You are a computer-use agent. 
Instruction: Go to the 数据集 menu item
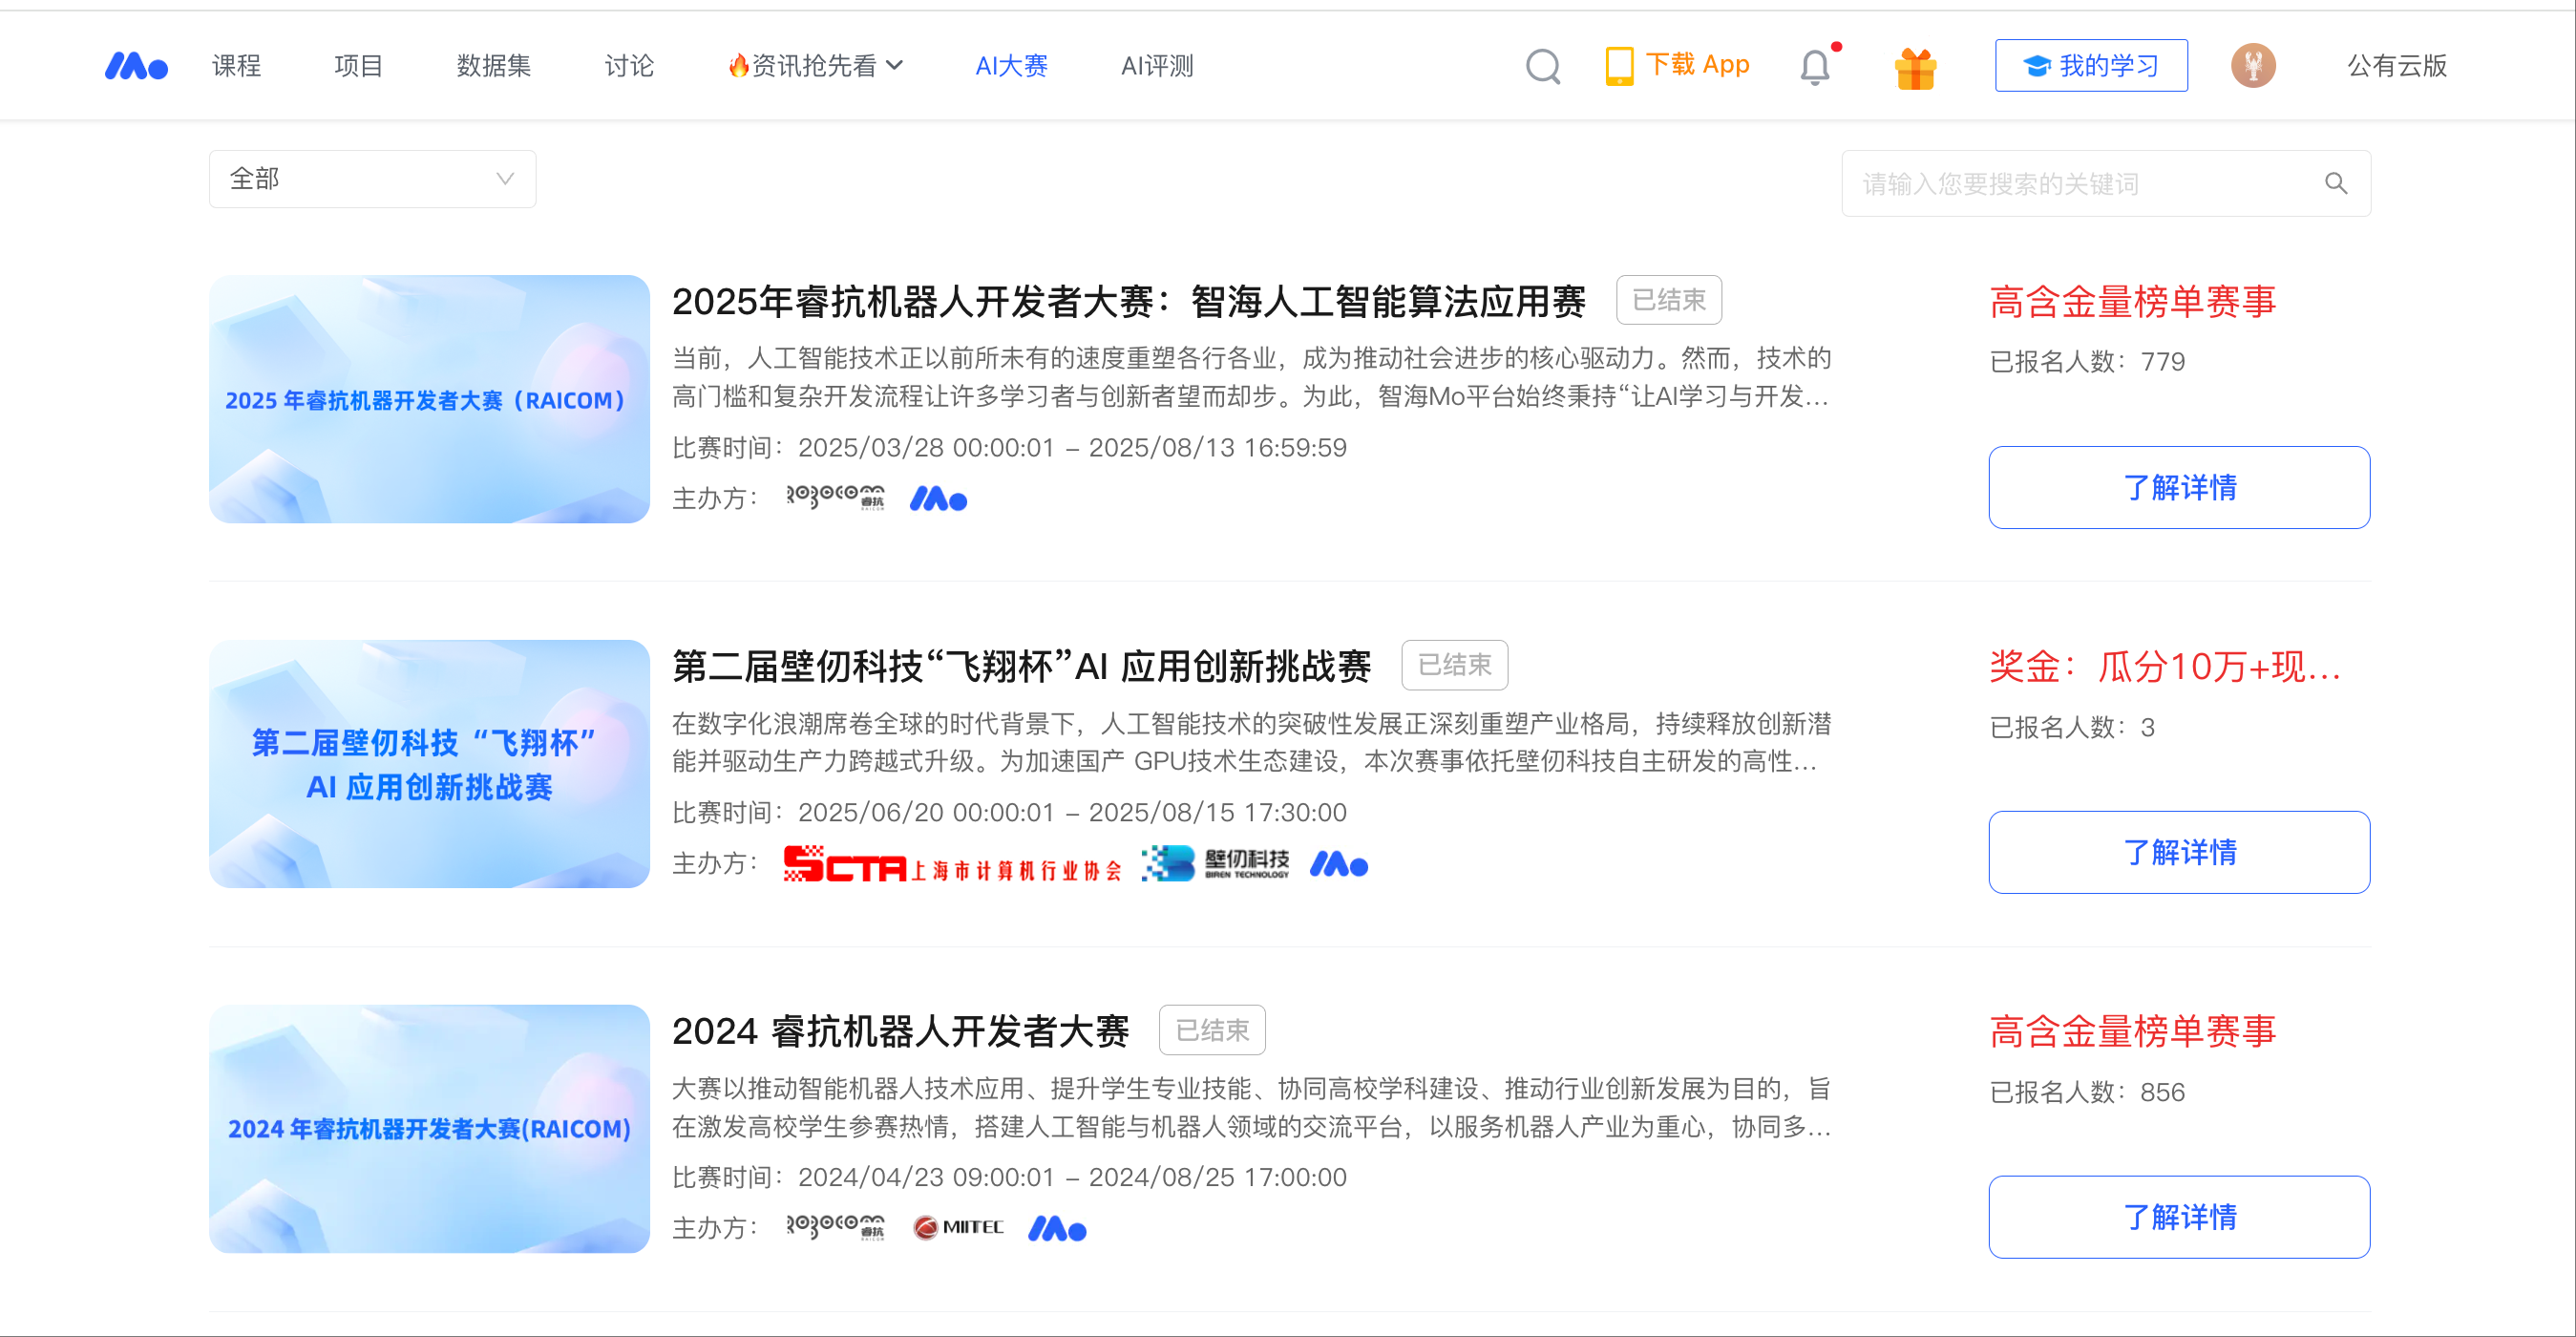pyautogui.click(x=493, y=66)
